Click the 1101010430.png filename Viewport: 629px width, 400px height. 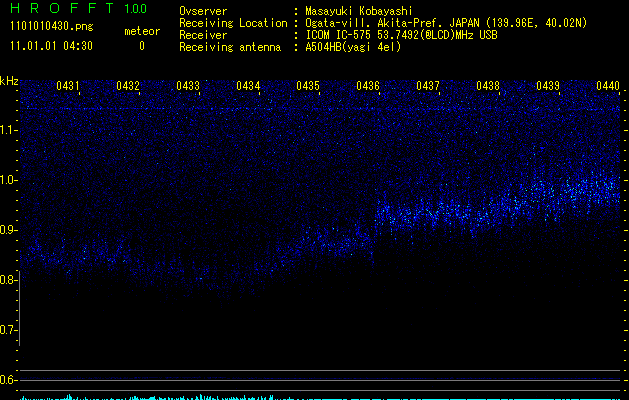click(x=50, y=27)
